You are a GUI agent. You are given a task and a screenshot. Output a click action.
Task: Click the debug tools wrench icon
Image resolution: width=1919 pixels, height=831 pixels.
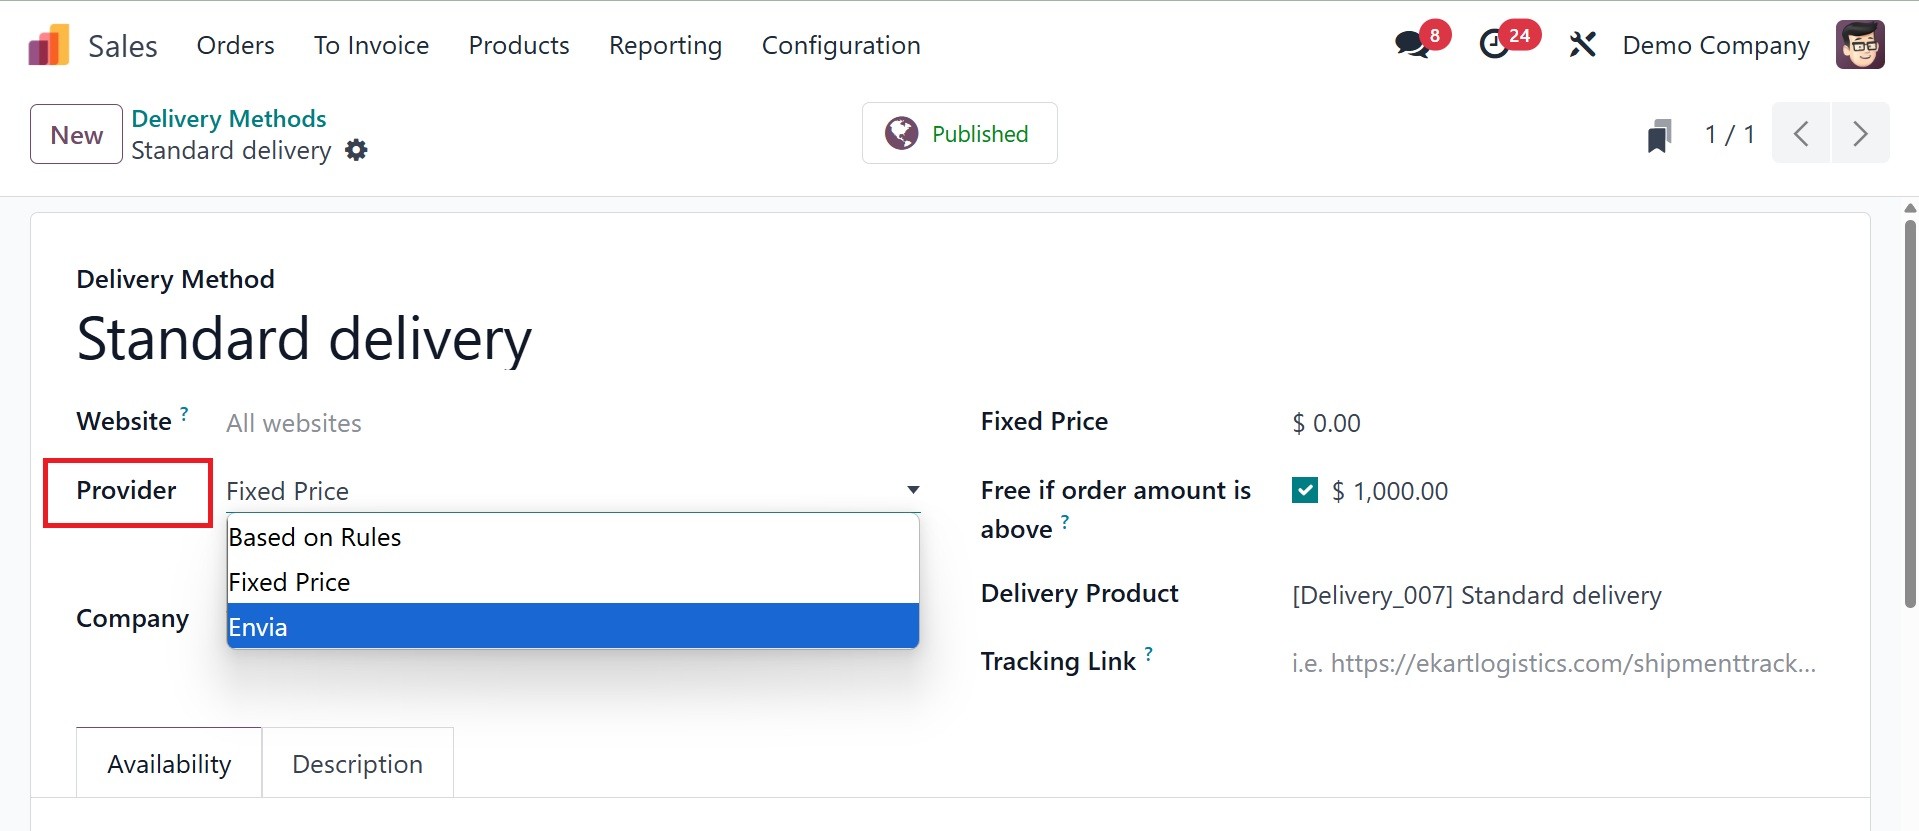(x=1582, y=45)
